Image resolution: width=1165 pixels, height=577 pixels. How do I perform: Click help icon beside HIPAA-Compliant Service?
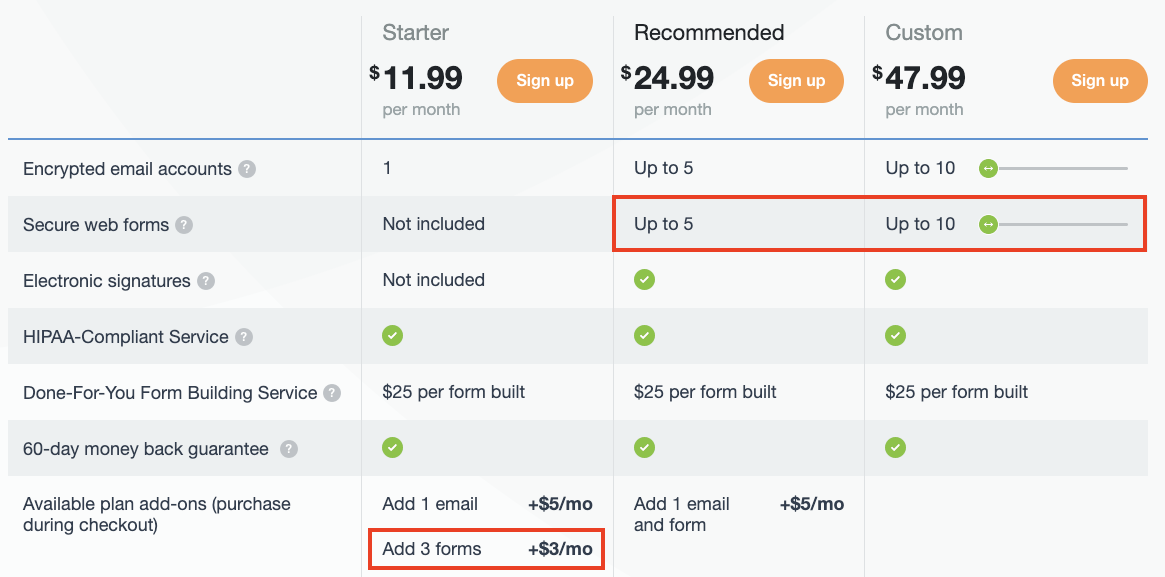[x=244, y=337]
